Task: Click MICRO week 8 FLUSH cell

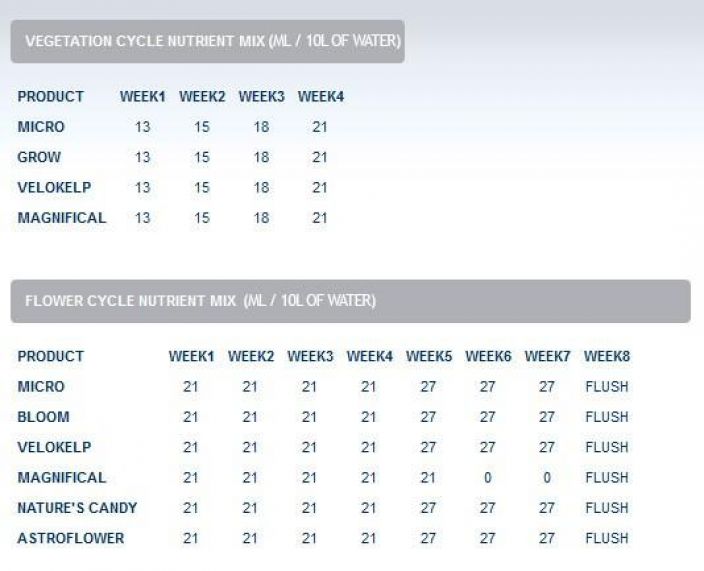Action: 607,387
